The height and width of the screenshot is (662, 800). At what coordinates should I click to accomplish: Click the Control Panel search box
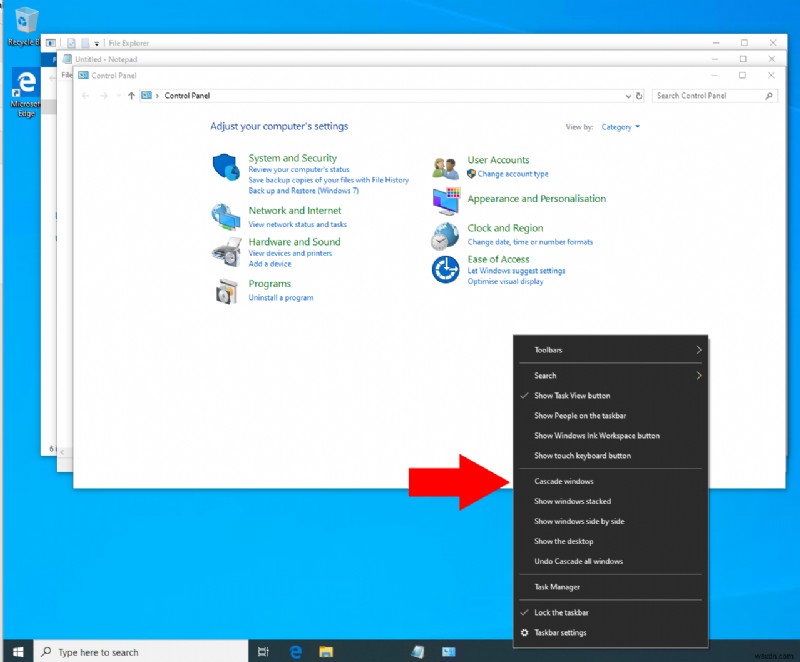point(712,95)
